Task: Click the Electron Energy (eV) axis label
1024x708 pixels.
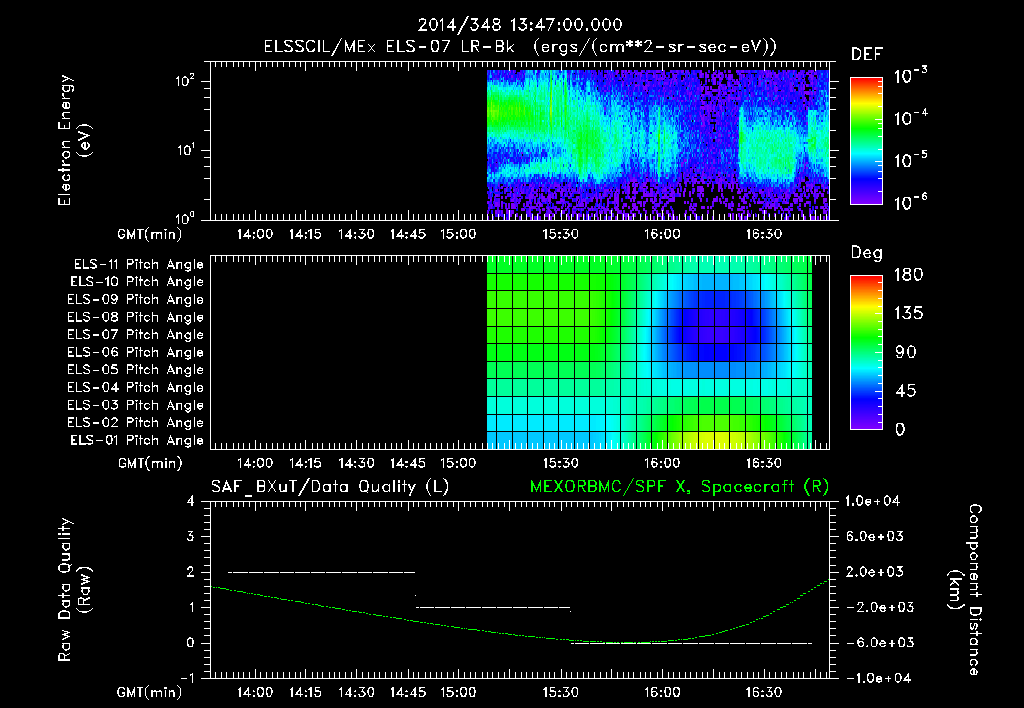Action: point(74,140)
